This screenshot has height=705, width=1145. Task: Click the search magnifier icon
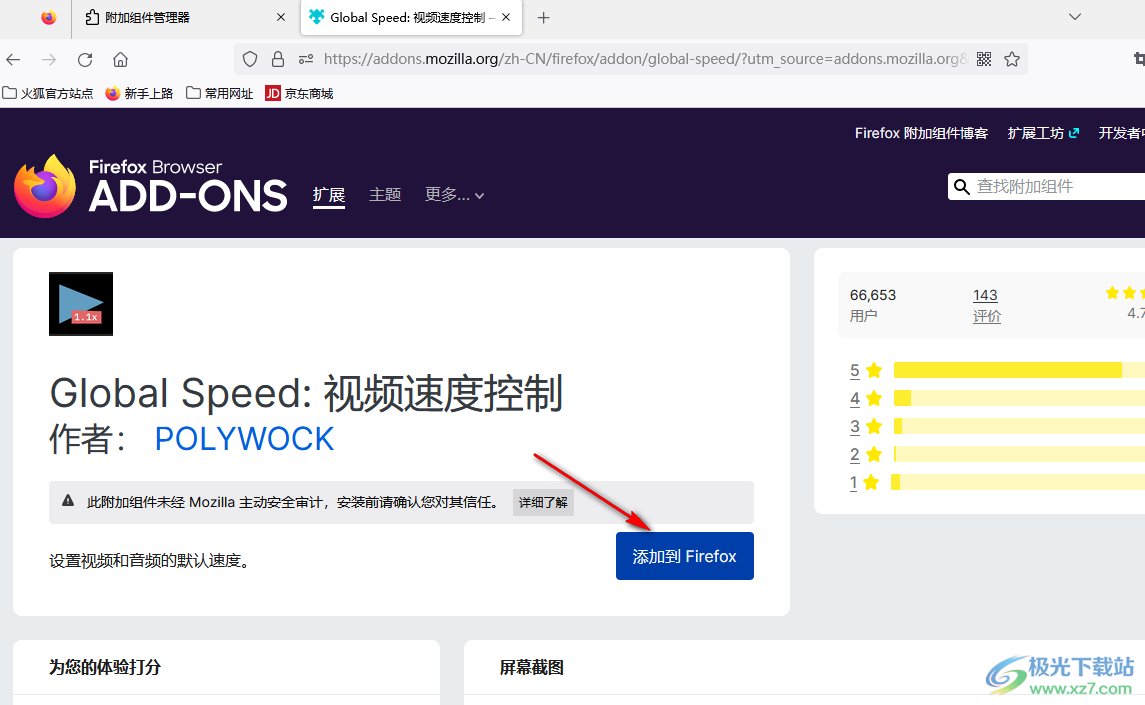pyautogui.click(x=962, y=187)
